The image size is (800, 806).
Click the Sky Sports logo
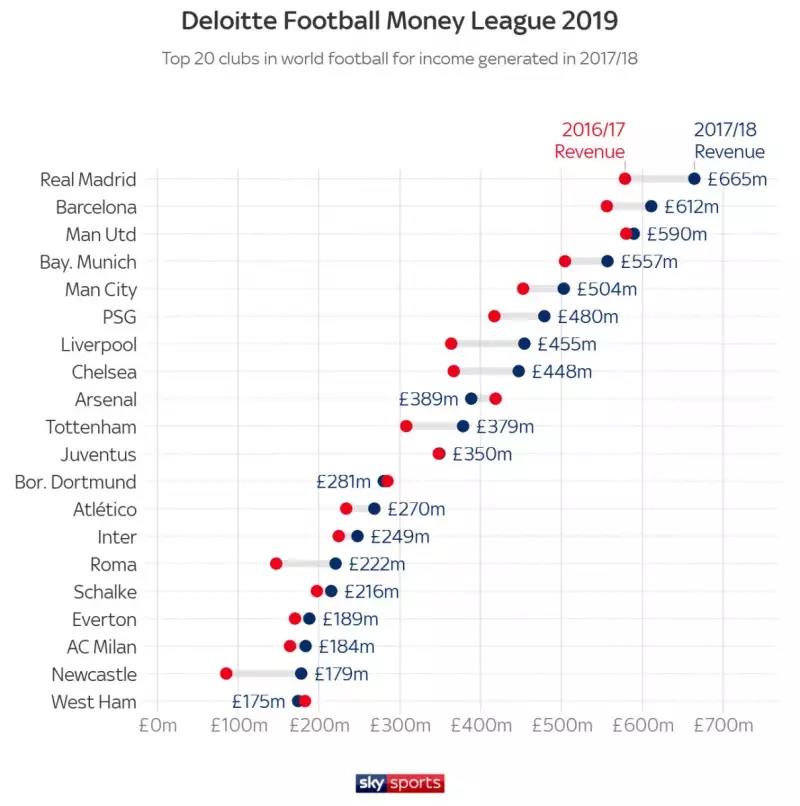400,783
